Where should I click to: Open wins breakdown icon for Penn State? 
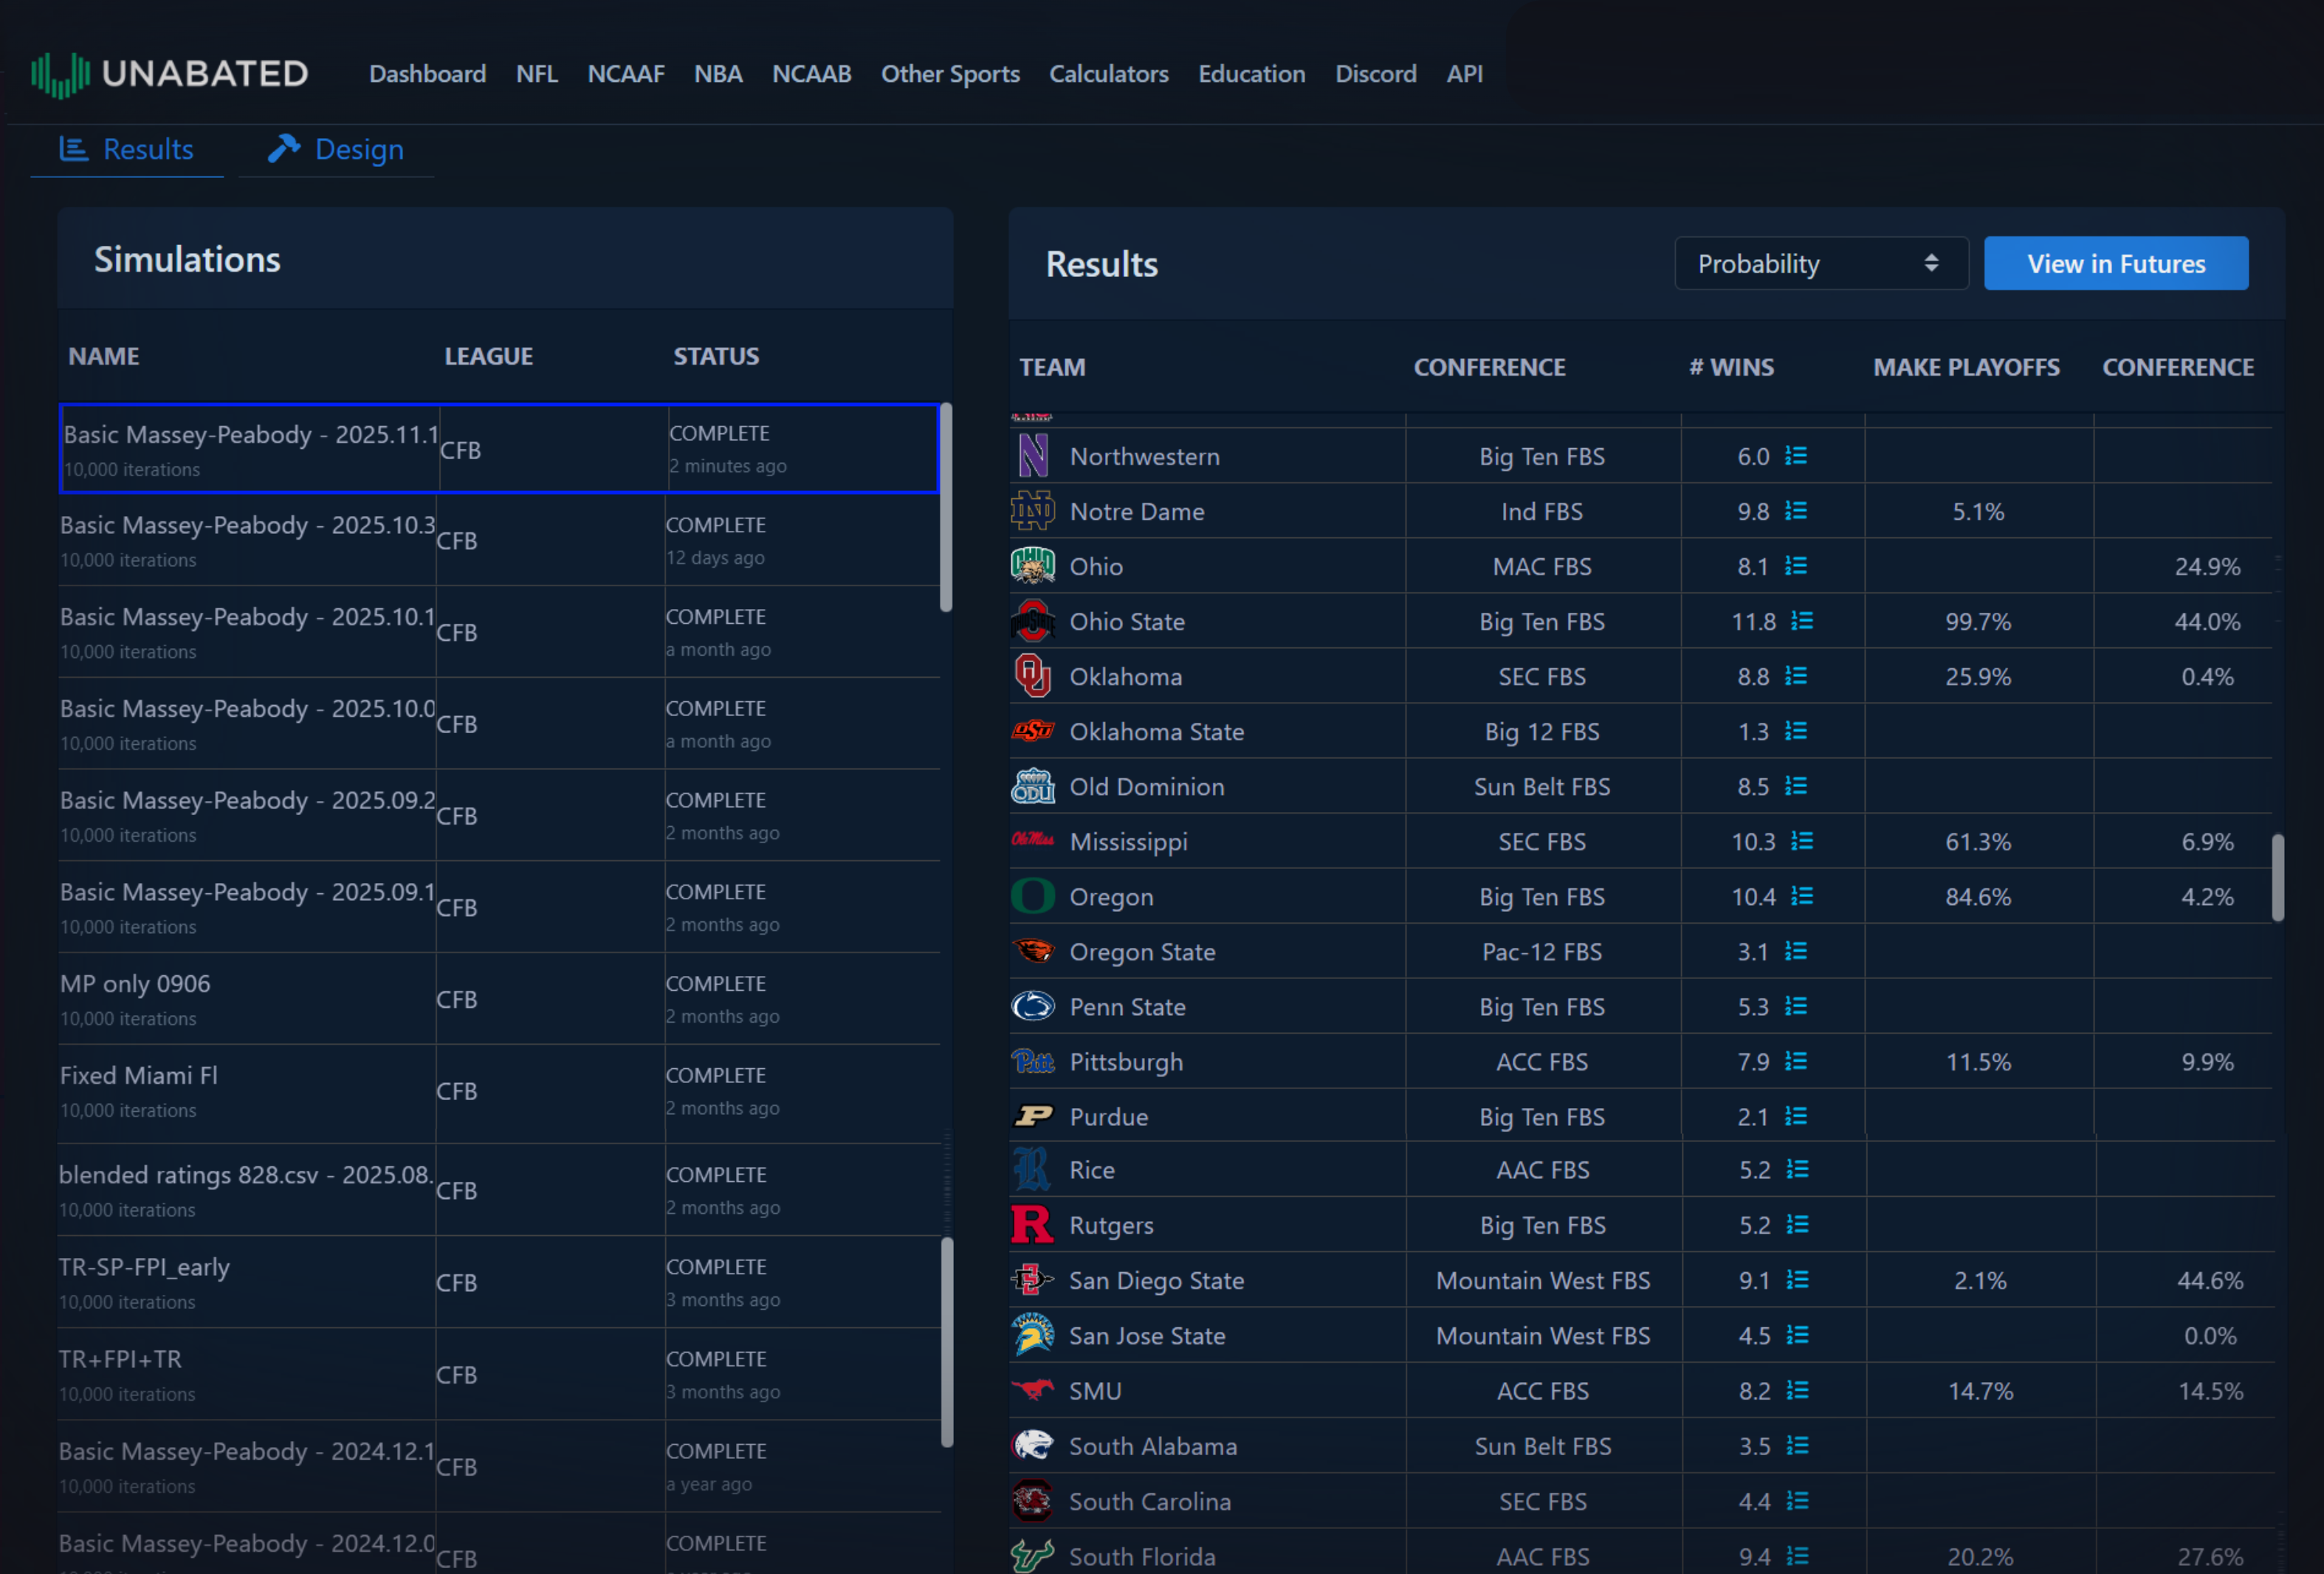(1796, 1006)
